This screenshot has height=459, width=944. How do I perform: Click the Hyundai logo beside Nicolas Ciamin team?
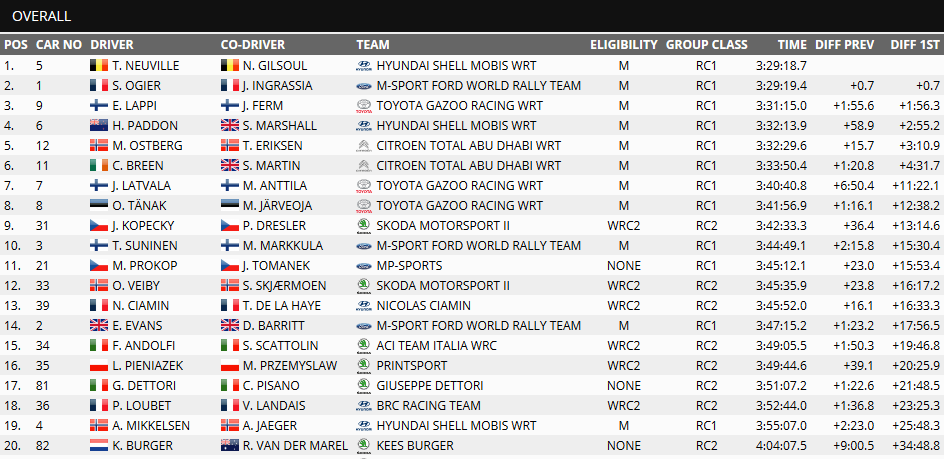363,306
